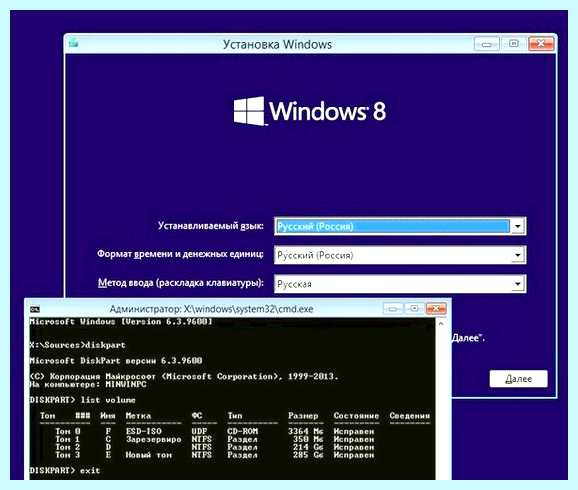Click the Устанавливаемый язык label
Viewport: 578px width, 490px height.
[x=210, y=226]
